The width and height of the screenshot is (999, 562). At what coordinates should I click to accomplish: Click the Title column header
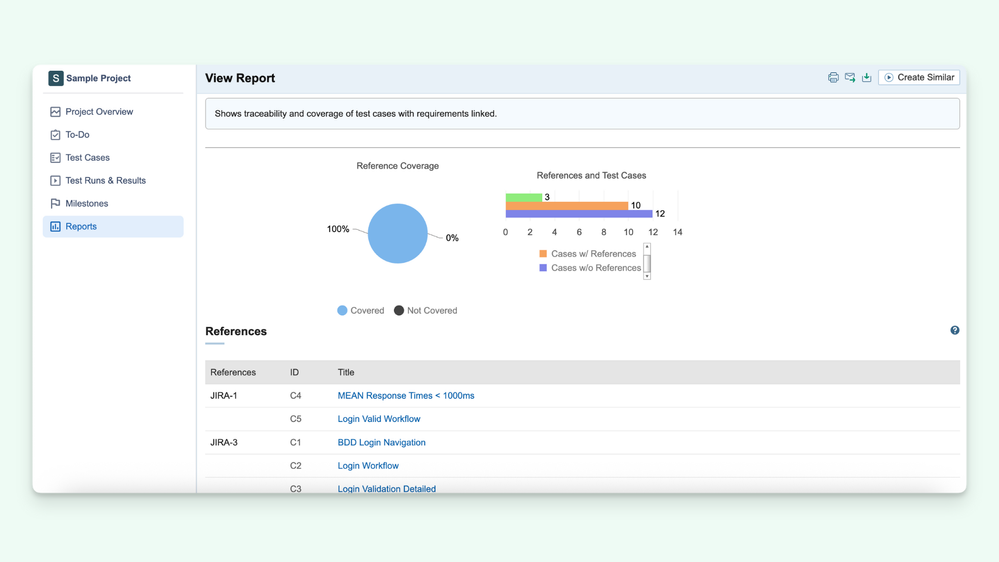coord(346,373)
